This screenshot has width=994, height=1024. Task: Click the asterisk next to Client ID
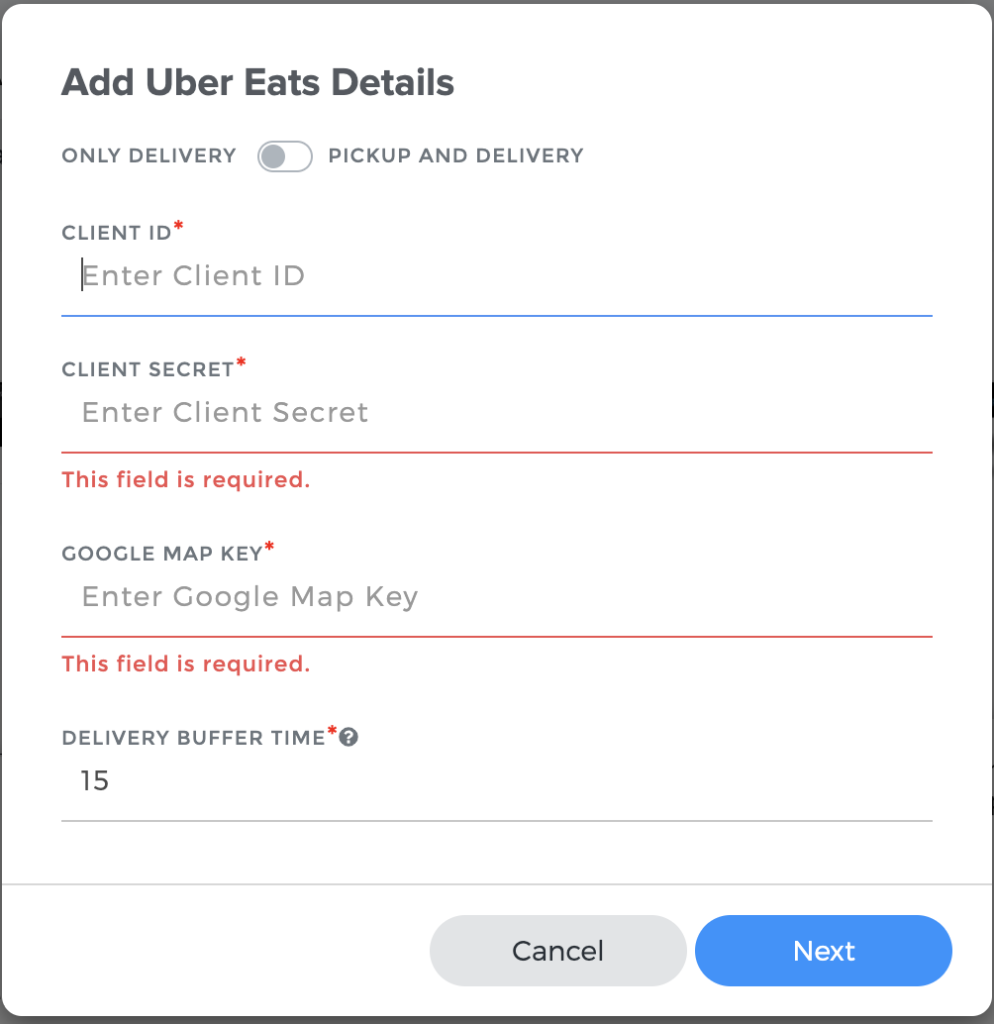pyautogui.click(x=177, y=225)
